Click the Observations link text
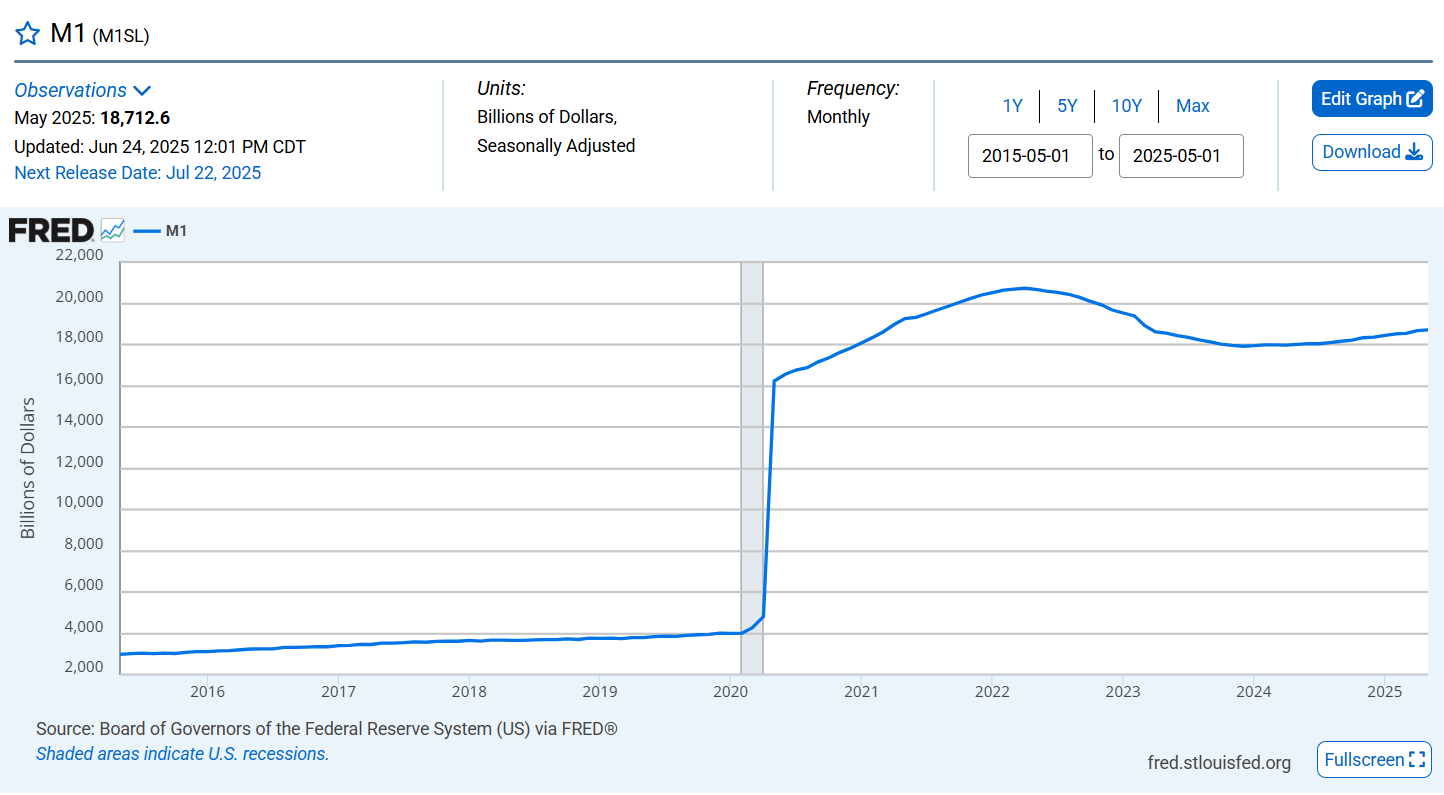This screenshot has width=1444, height=795. (x=71, y=90)
